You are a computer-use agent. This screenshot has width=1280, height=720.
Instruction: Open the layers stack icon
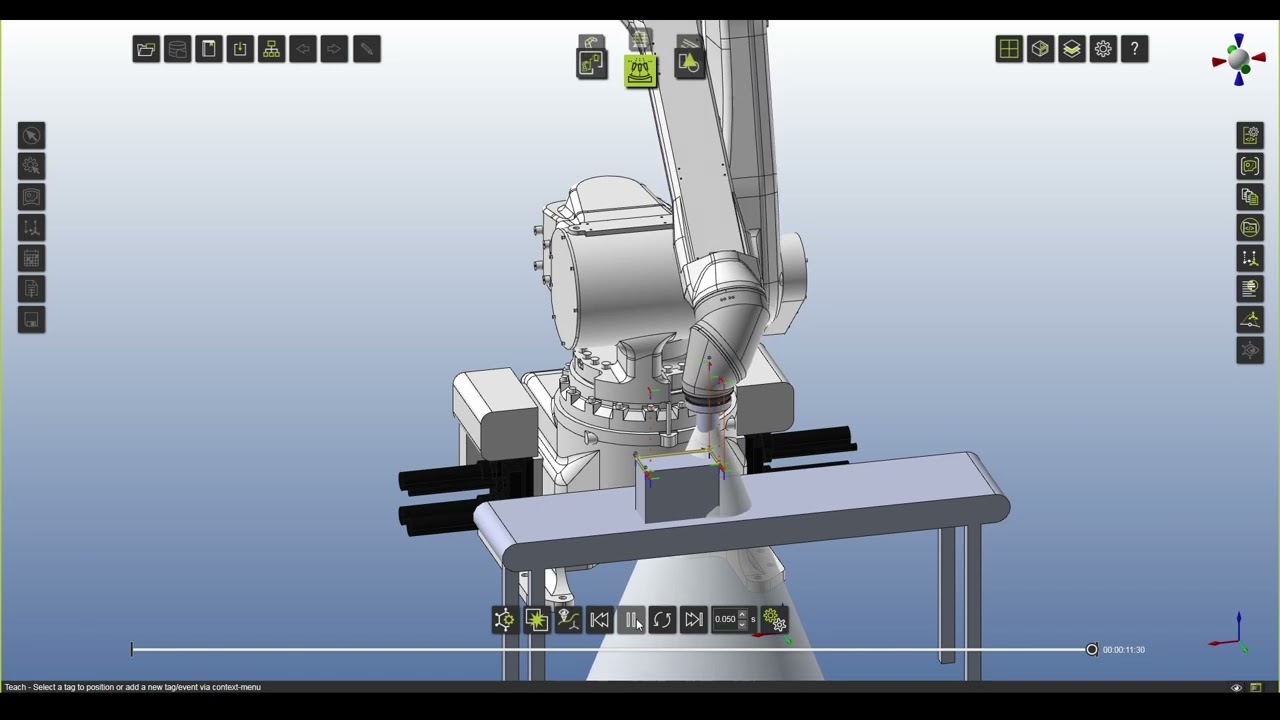click(1072, 49)
